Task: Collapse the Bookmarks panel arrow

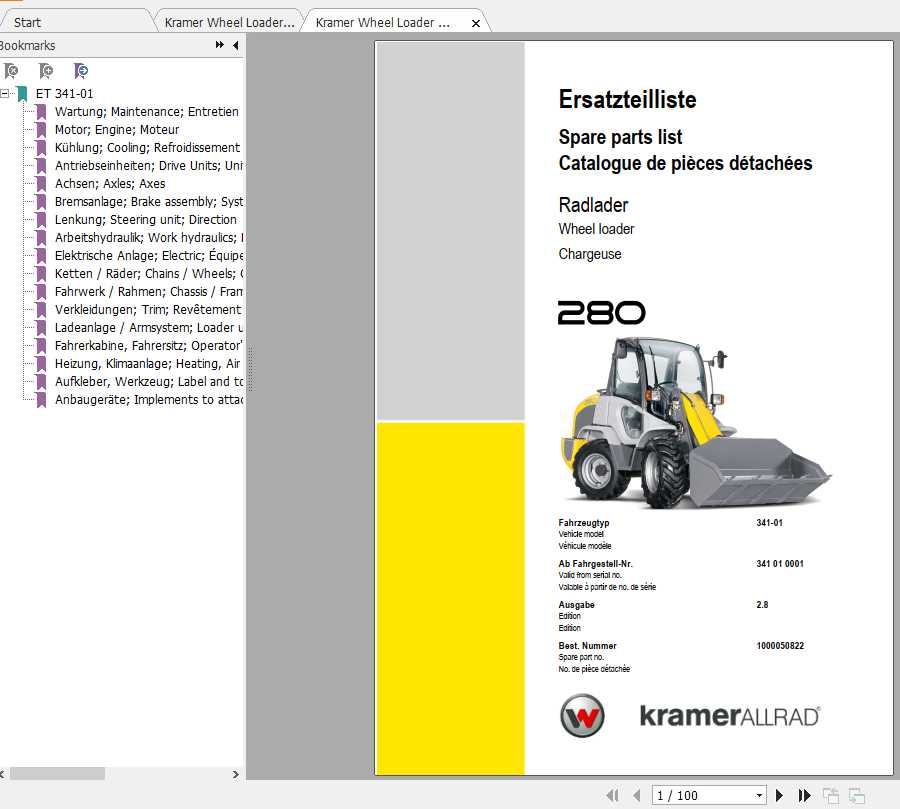Action: click(x=235, y=45)
